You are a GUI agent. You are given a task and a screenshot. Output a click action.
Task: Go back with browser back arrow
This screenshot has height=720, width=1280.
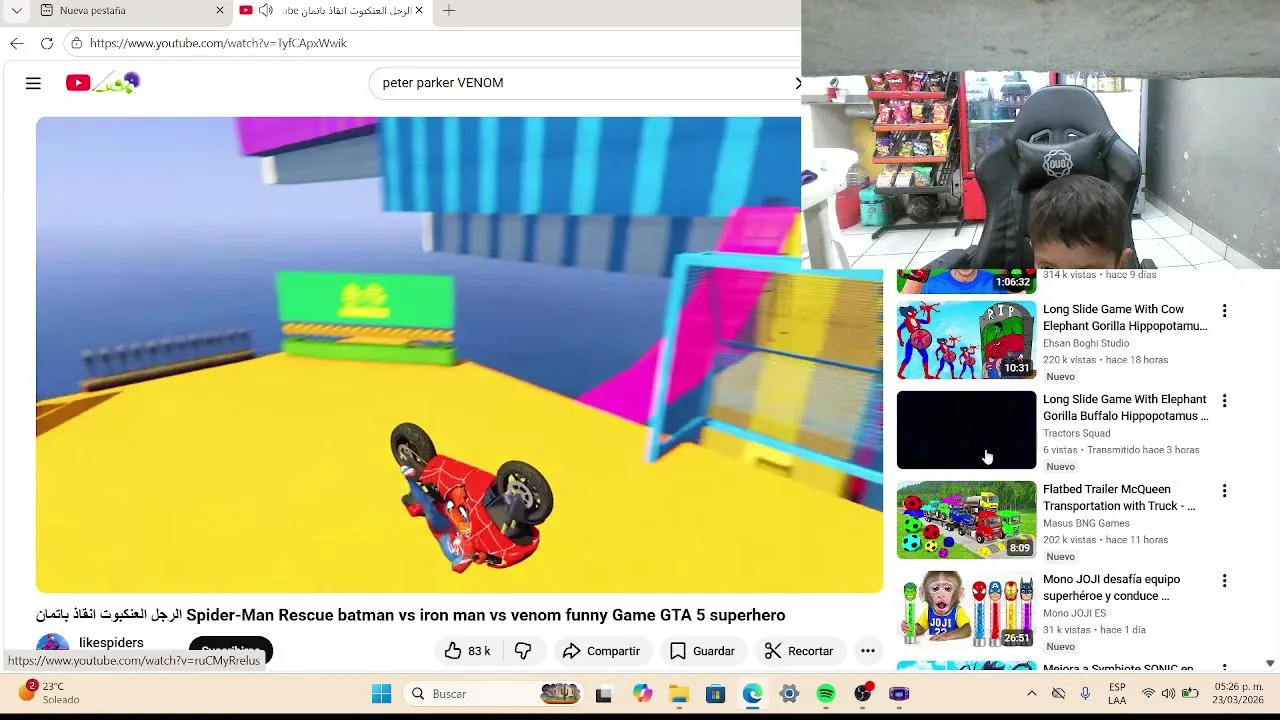[17, 43]
